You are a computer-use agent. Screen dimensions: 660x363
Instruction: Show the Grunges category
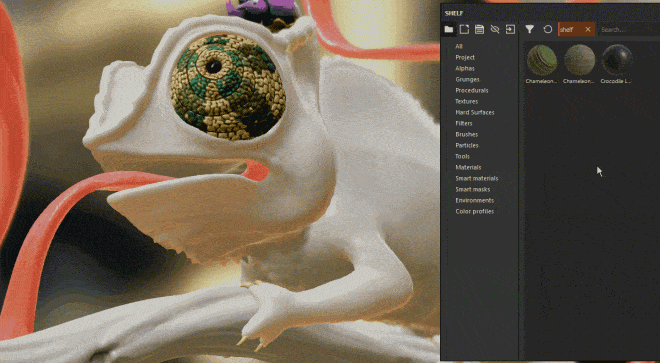point(467,79)
